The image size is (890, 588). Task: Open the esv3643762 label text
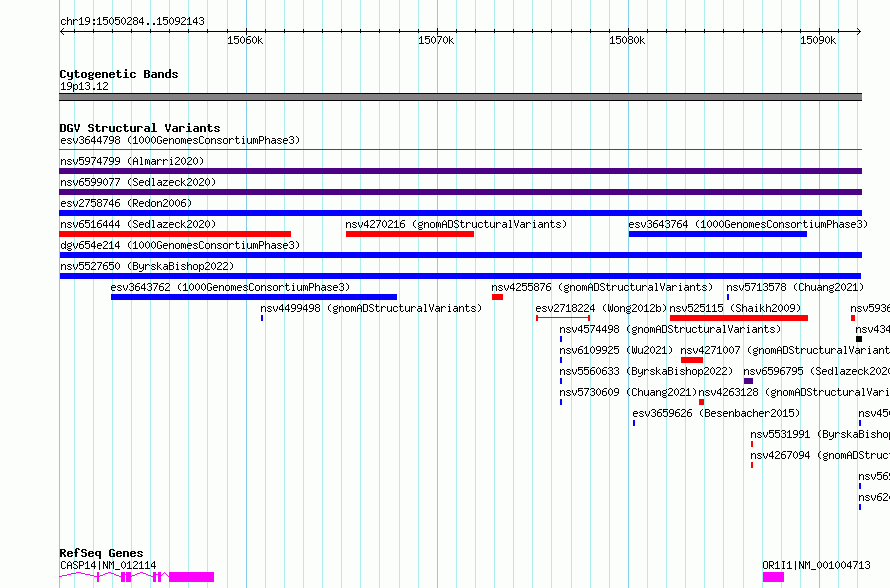(230, 287)
